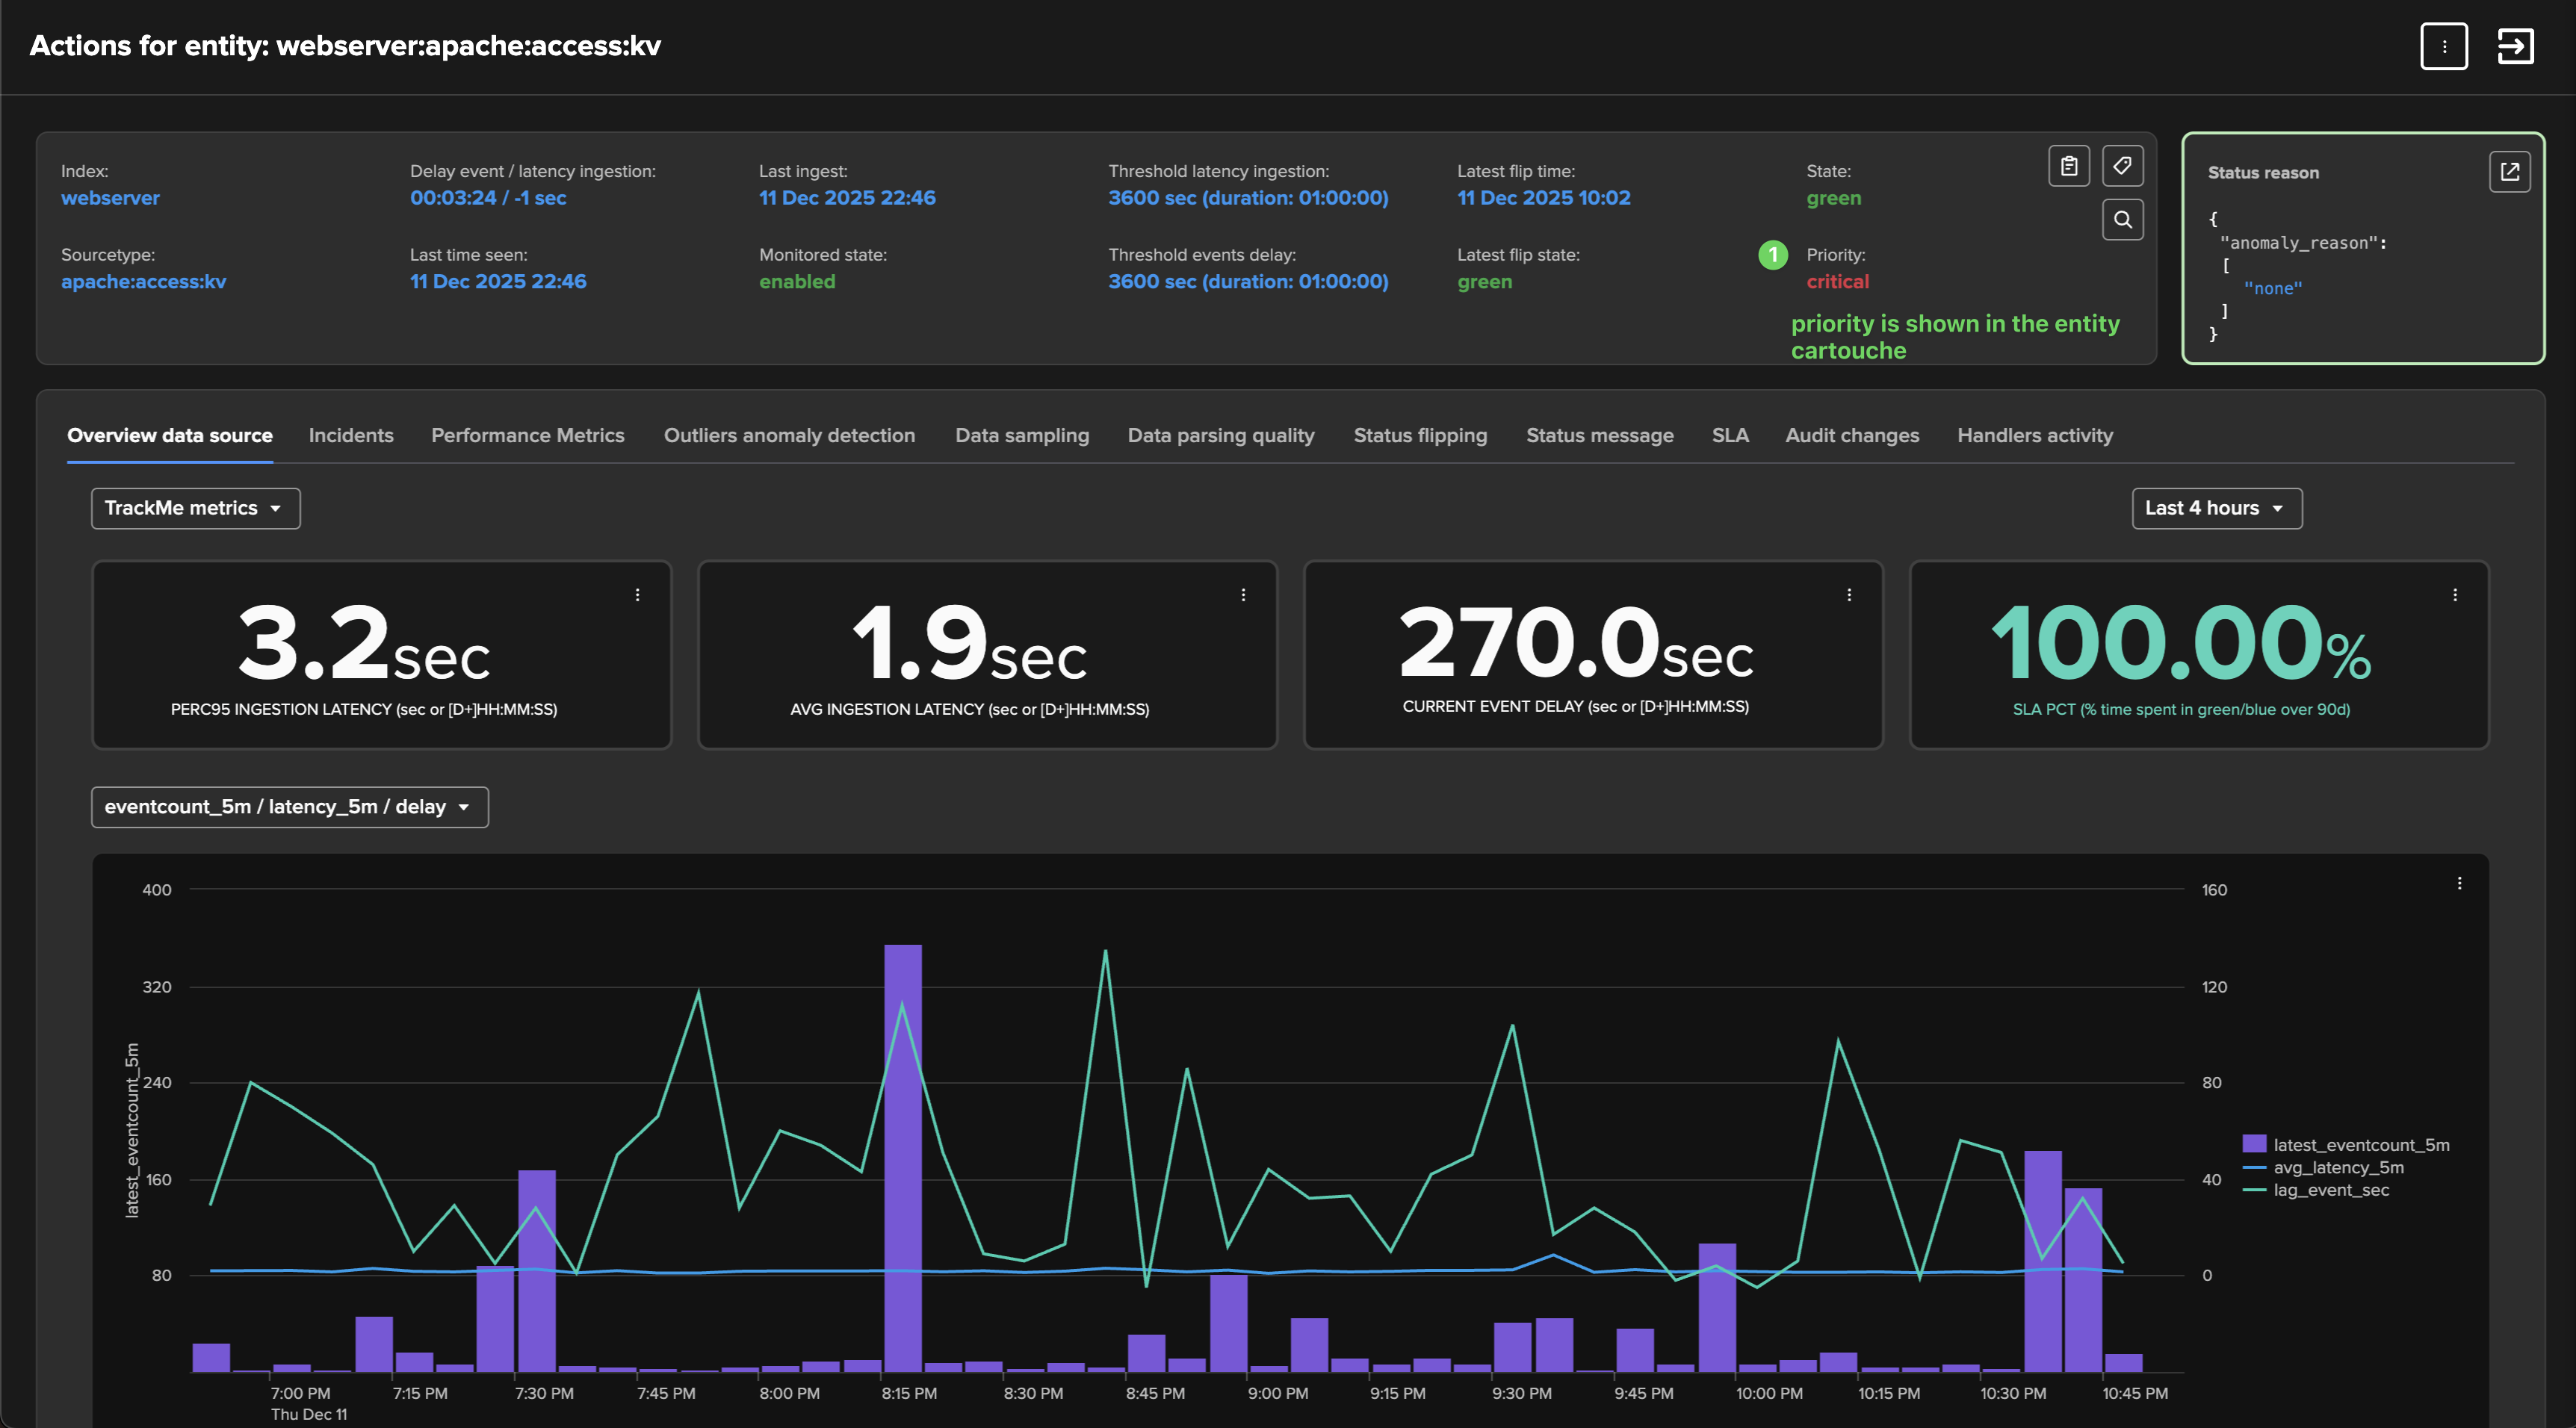Switch to the Incidents tab
This screenshot has height=1428, width=2576.
coord(351,435)
